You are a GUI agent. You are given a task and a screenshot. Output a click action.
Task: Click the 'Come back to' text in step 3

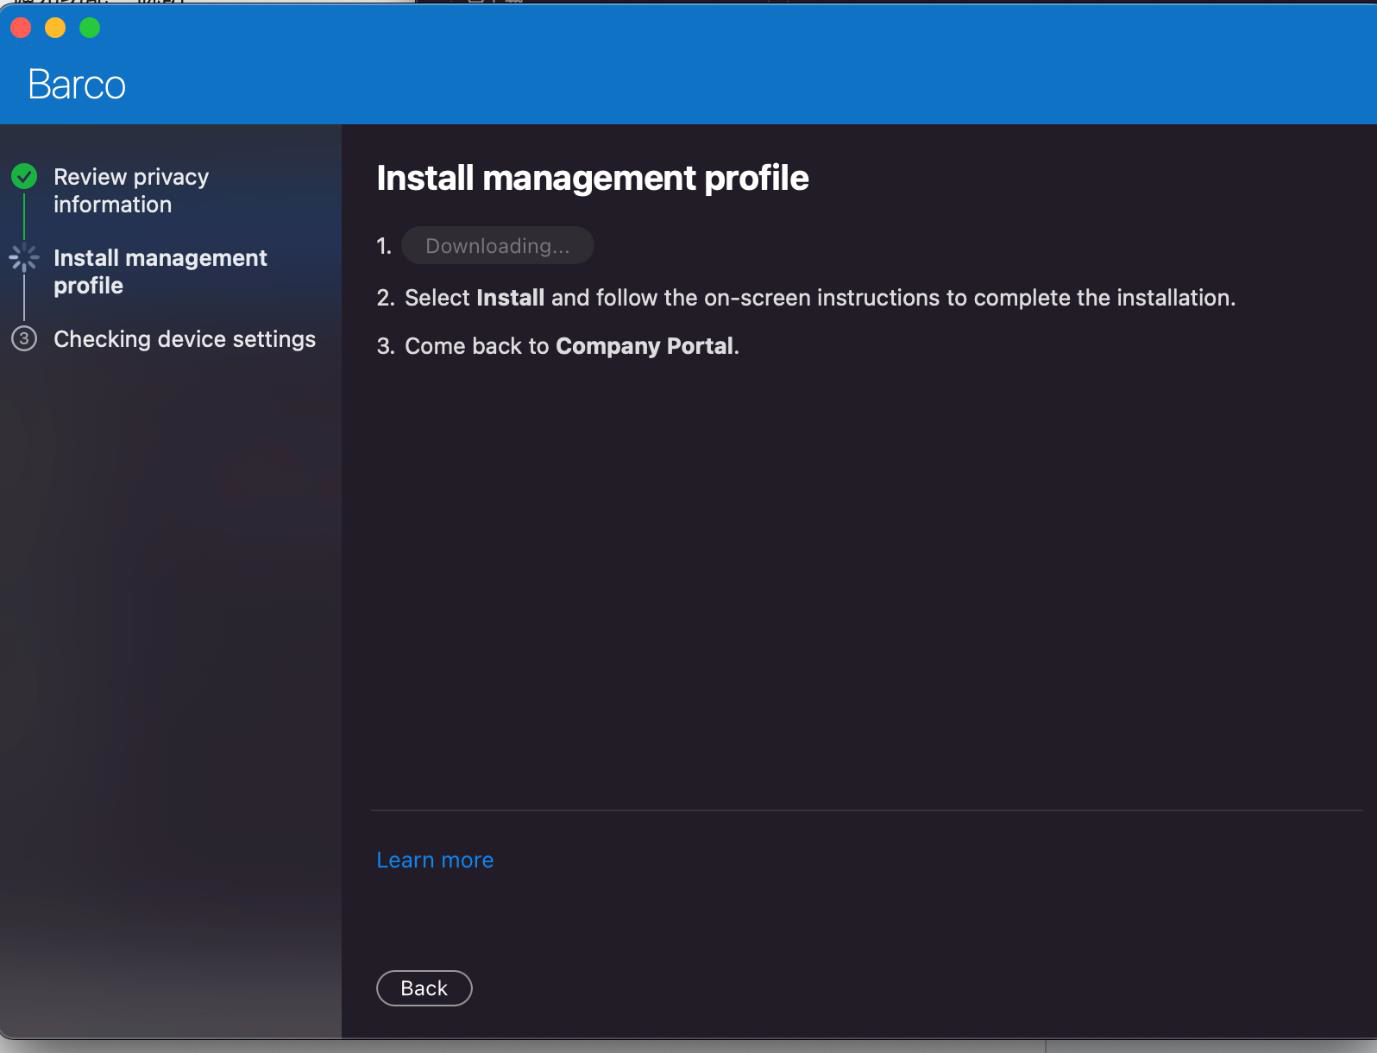pyautogui.click(x=477, y=346)
